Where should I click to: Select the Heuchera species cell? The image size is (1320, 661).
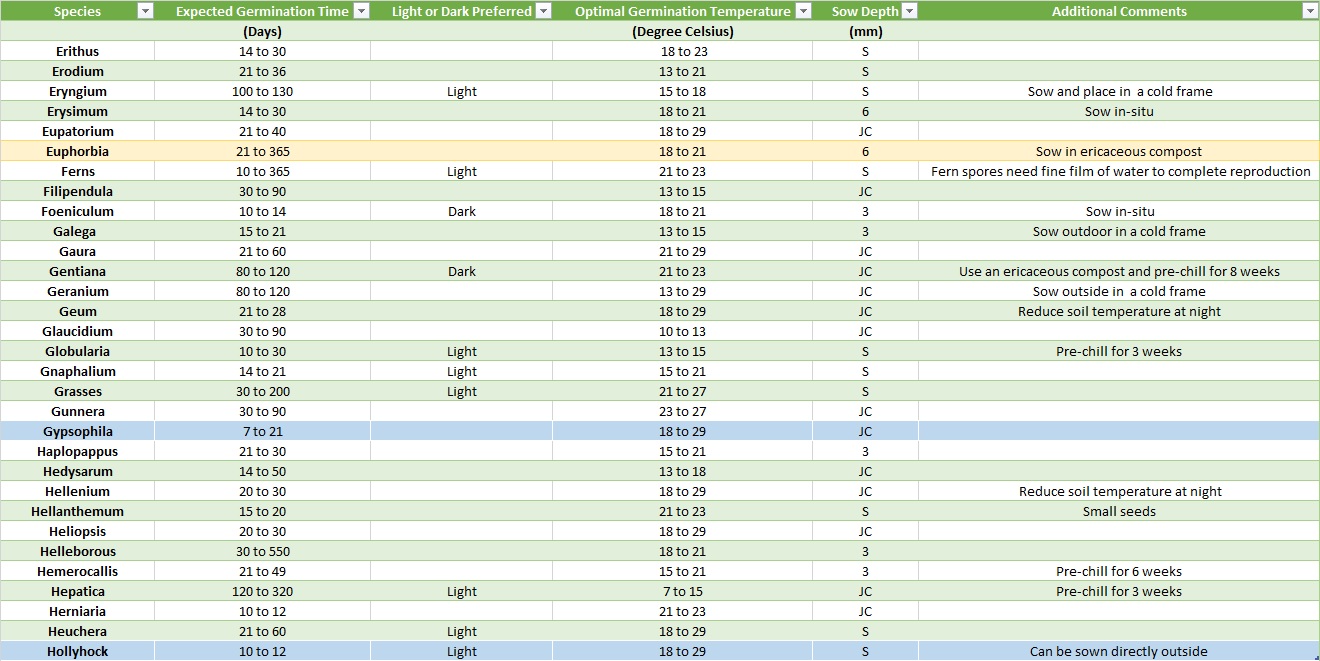77,631
